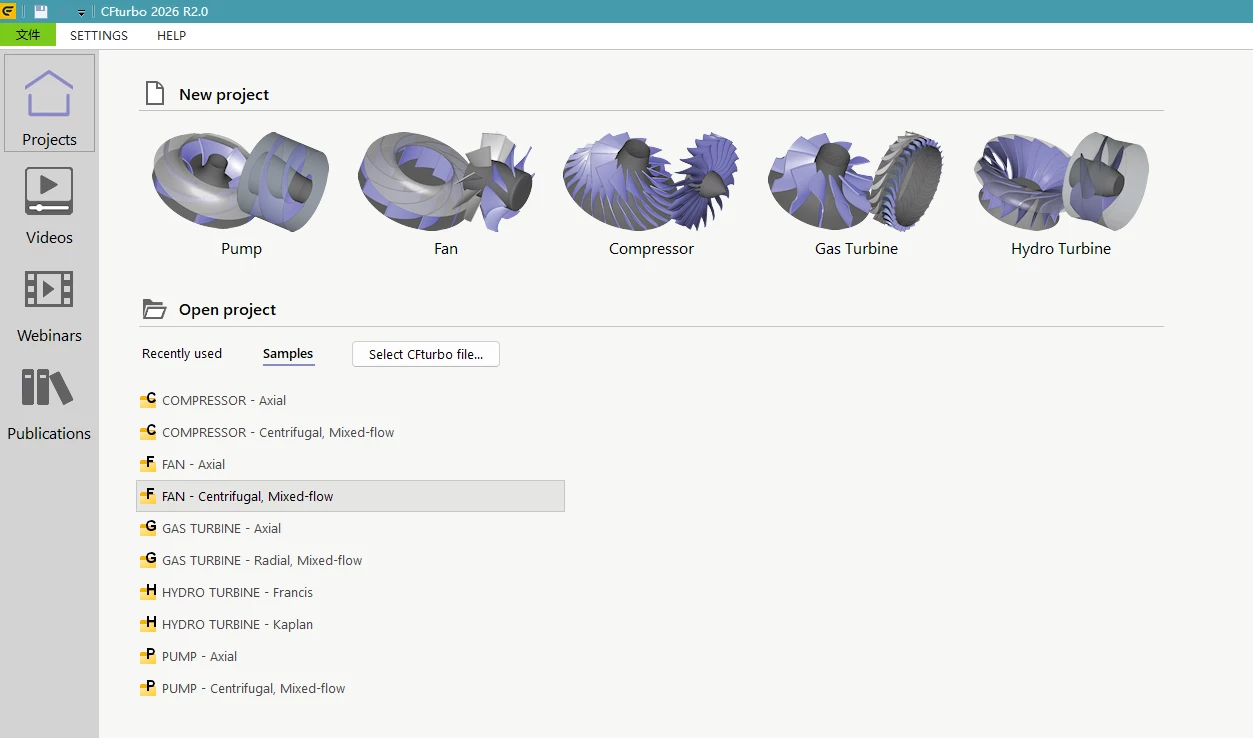Open the quick access toolbar dropdown arrow
The height and width of the screenshot is (738, 1253).
coord(82,13)
